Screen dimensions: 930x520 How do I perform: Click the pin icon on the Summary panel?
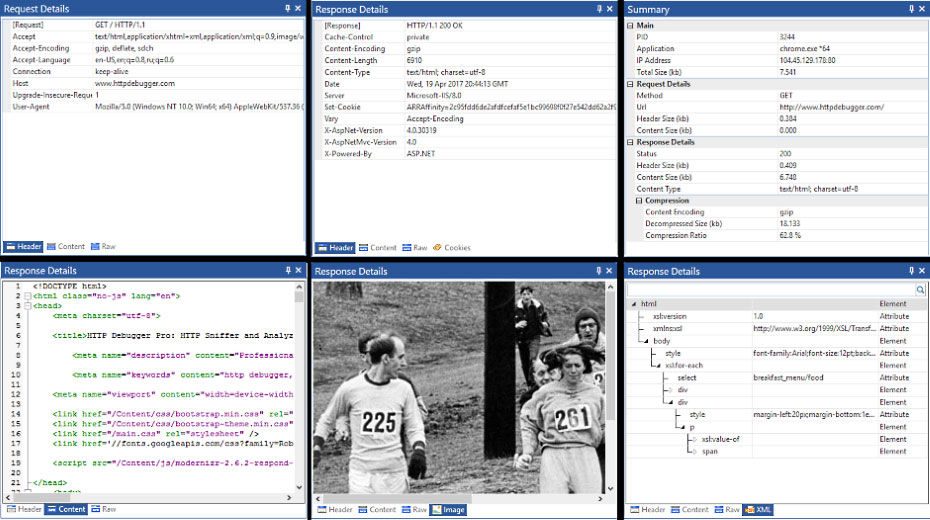tap(908, 8)
